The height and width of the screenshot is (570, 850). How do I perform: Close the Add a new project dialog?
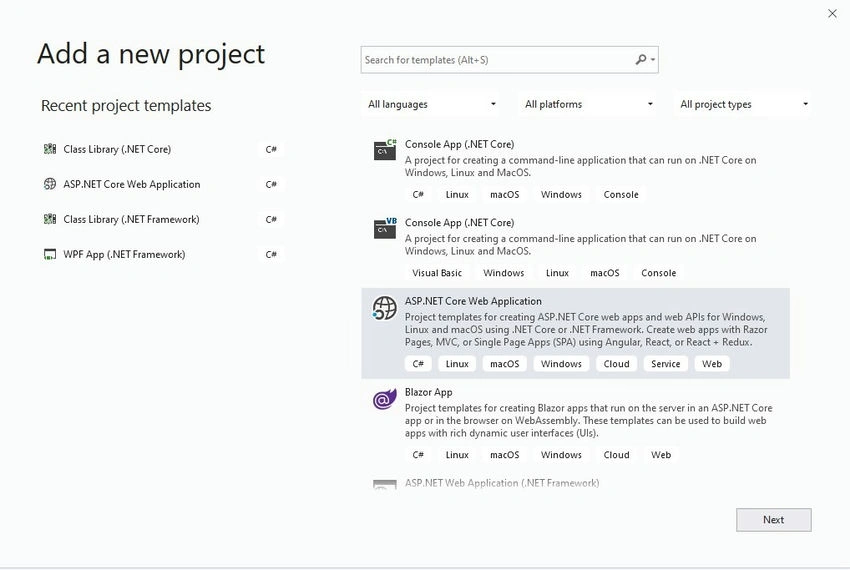coord(832,14)
